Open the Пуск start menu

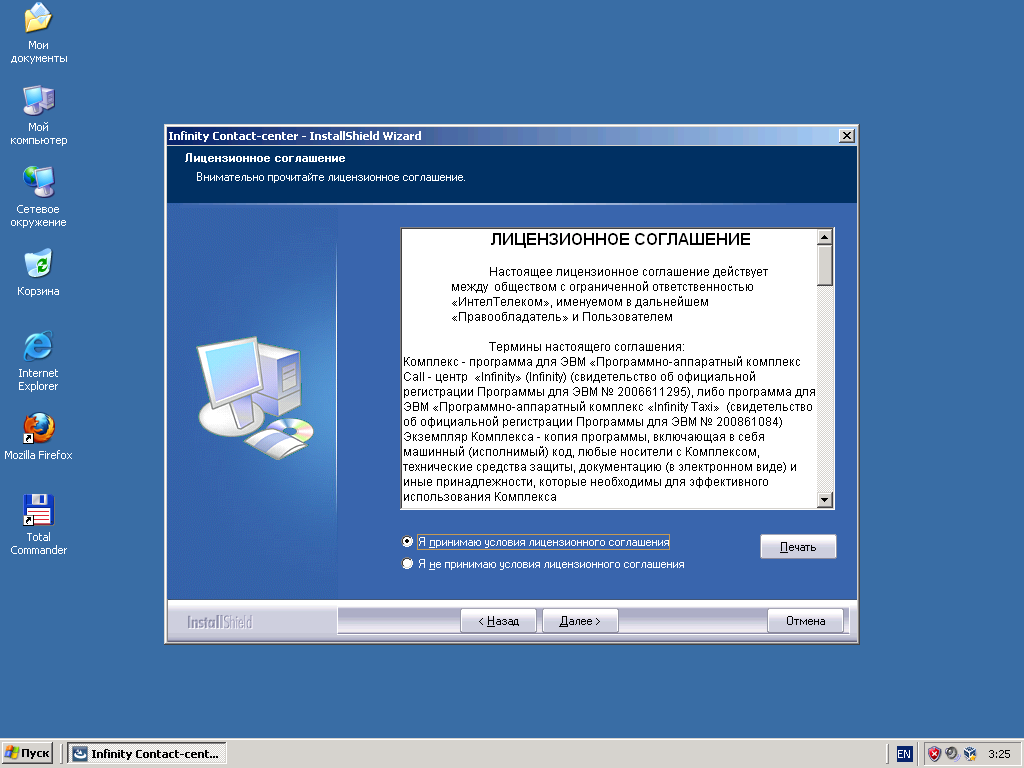pyautogui.click(x=27, y=753)
